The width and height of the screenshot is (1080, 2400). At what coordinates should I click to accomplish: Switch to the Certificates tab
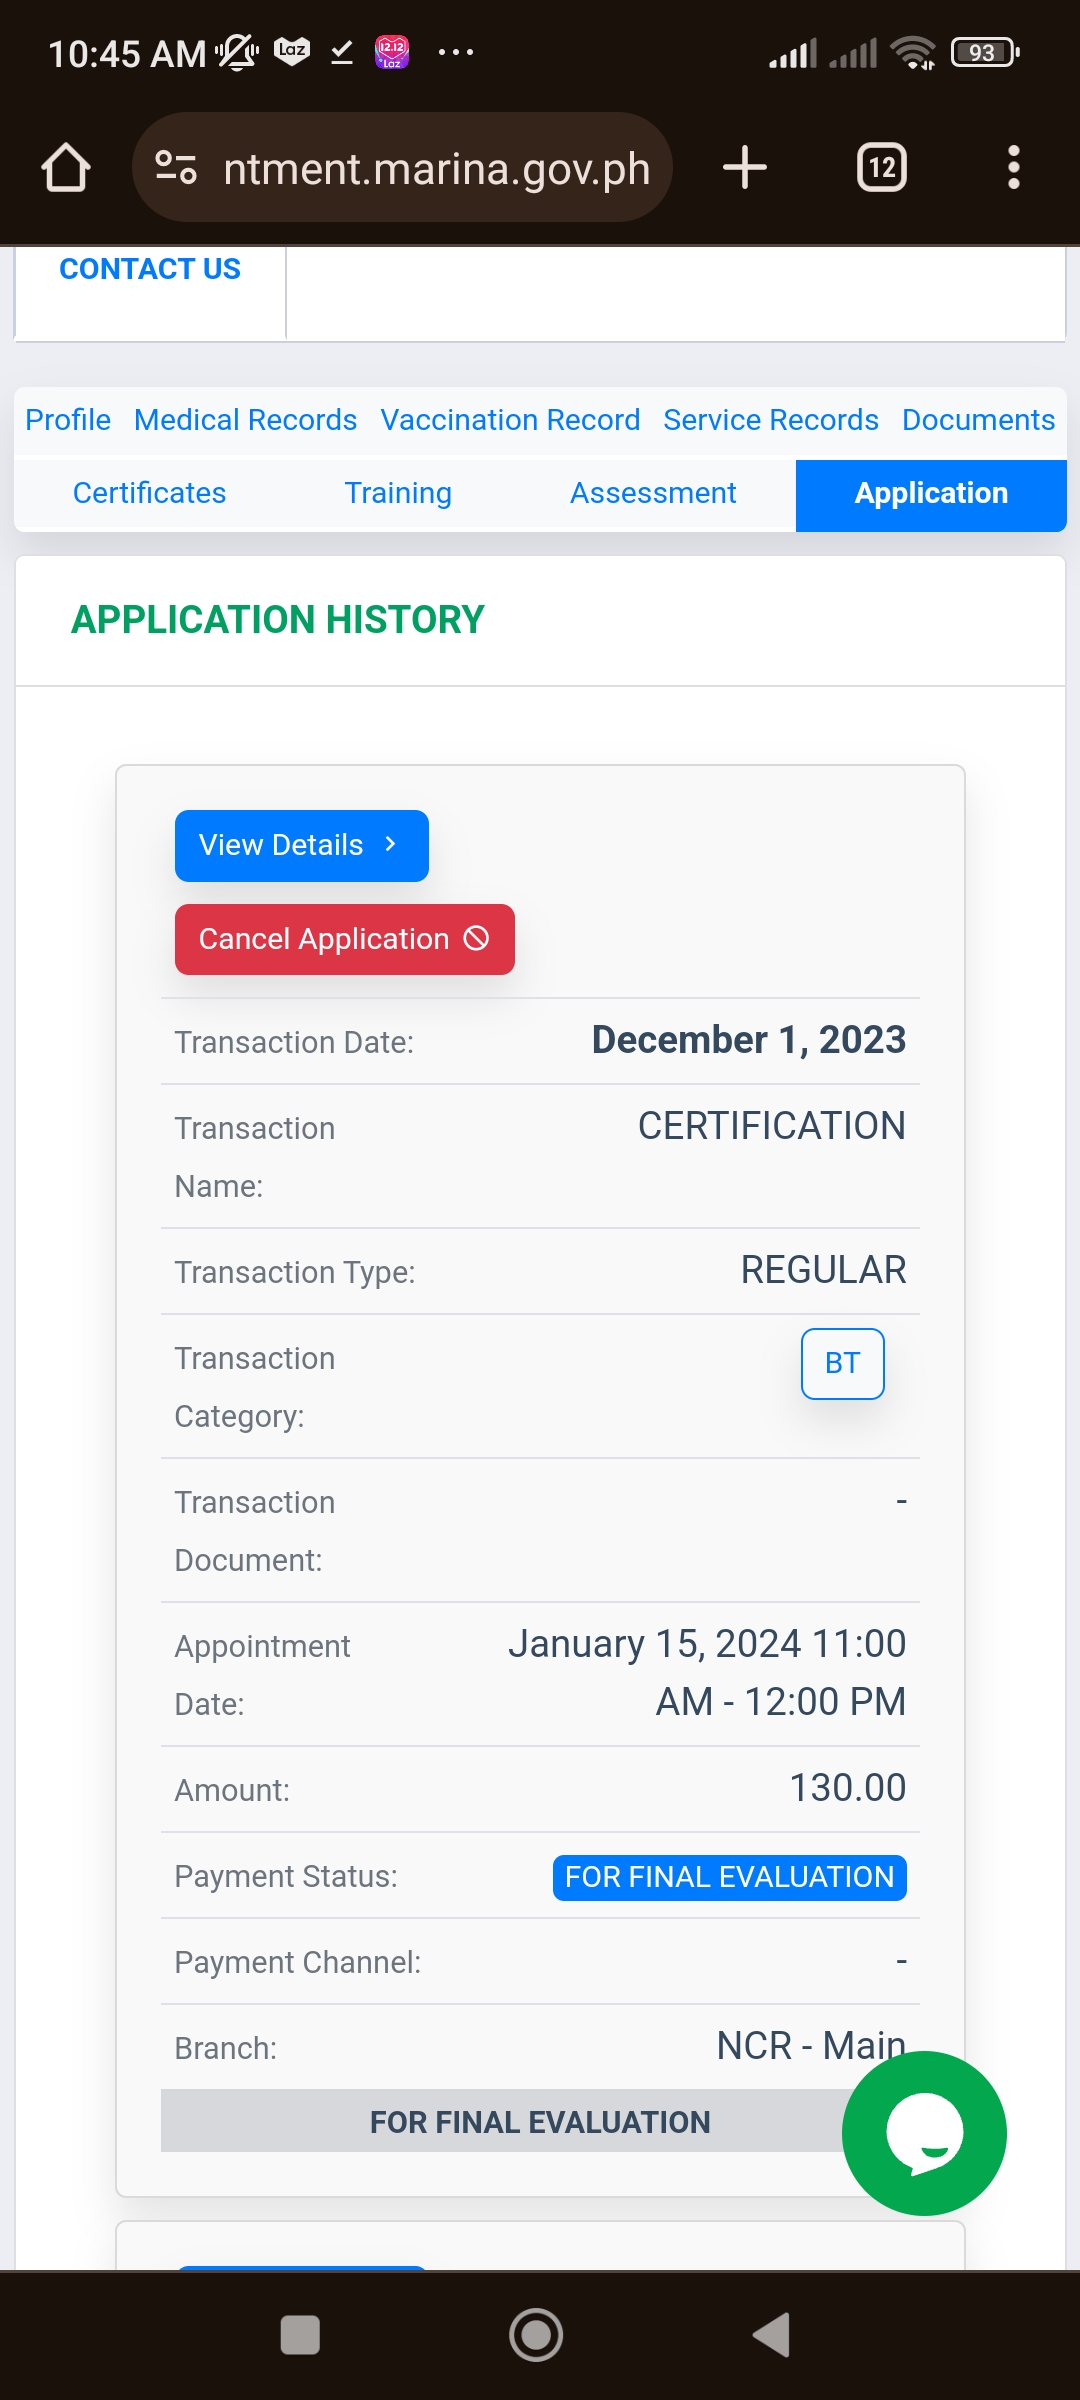click(x=150, y=493)
